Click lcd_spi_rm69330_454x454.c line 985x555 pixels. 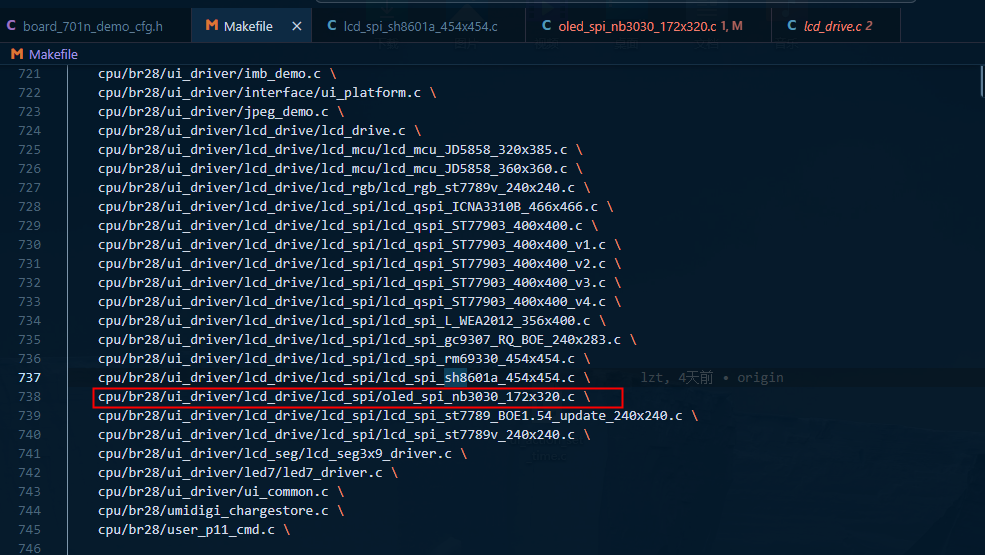point(344,358)
